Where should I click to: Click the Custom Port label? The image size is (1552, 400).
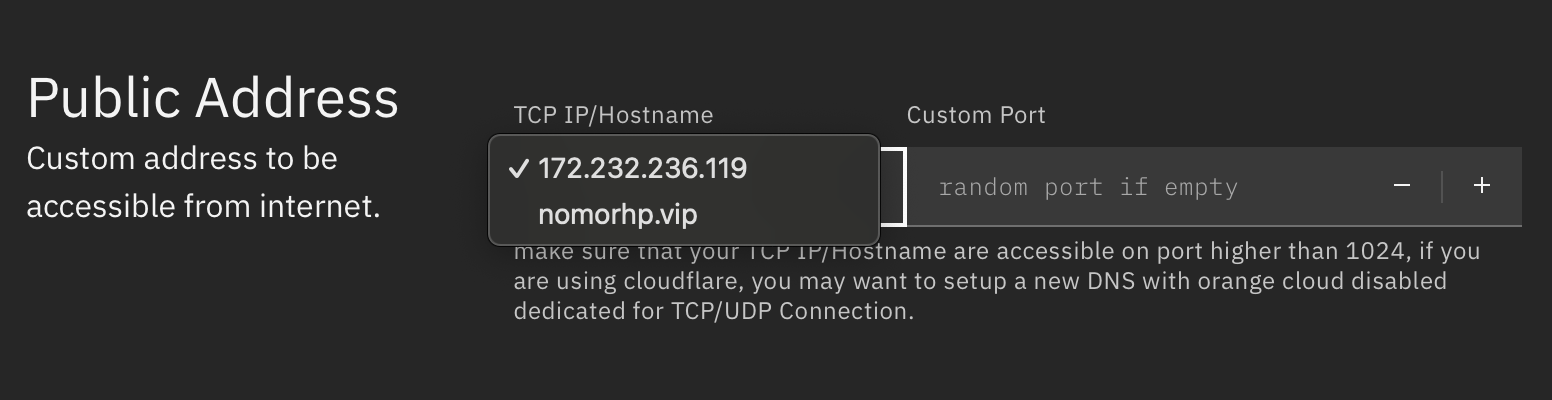click(975, 115)
